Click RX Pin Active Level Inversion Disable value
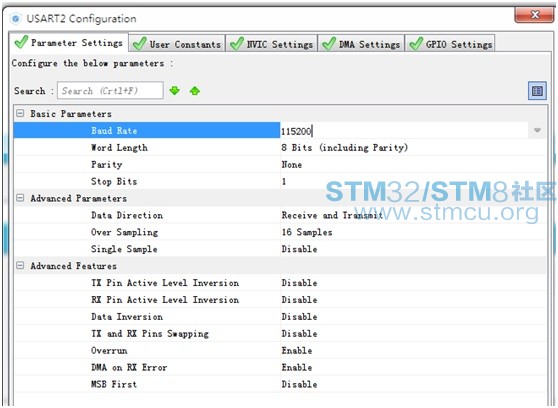This screenshot has width=558, height=408. coord(299,299)
